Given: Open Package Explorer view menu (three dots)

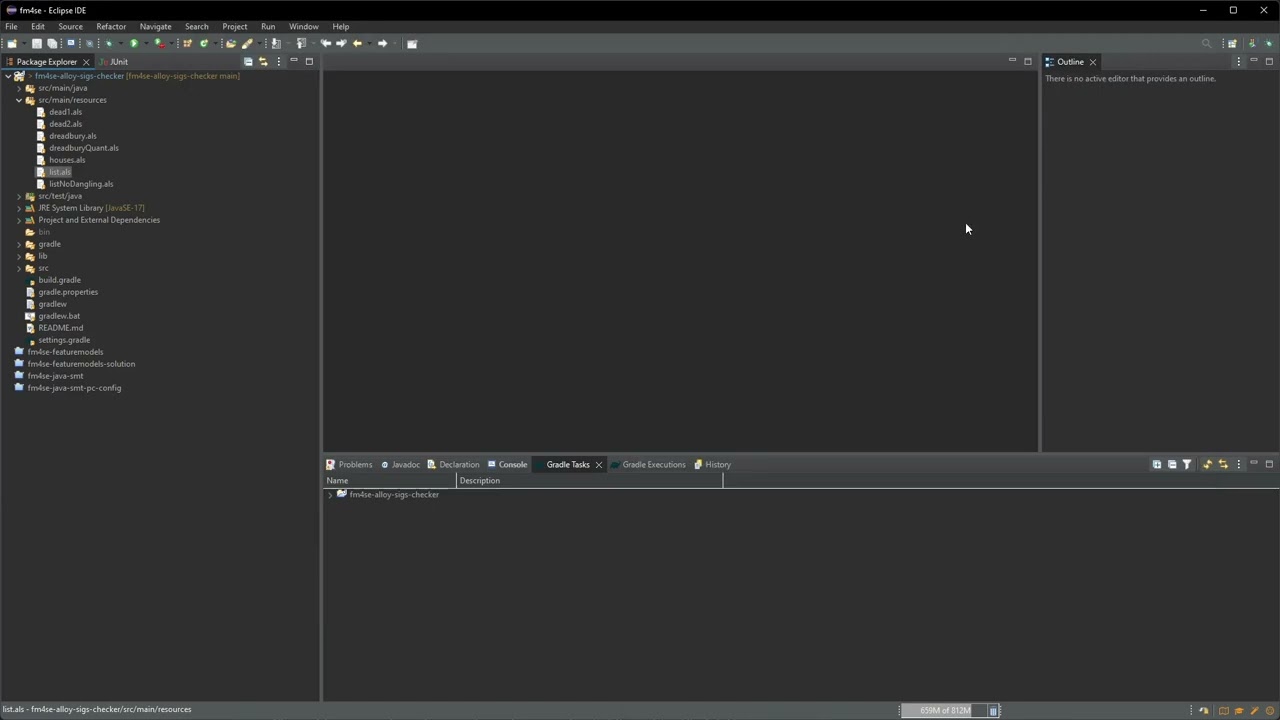Looking at the screenshot, I should pyautogui.click(x=278, y=61).
